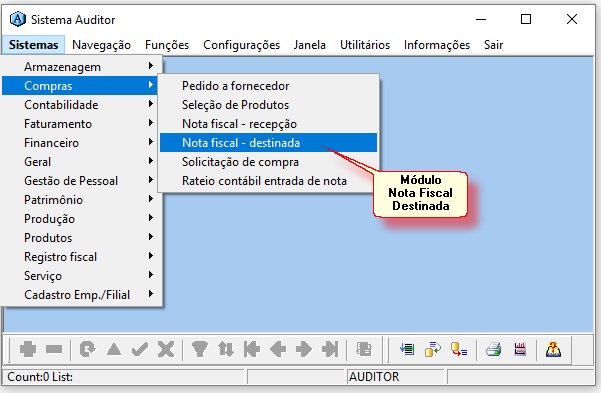Screen dimensions: 601x393
Task: Go to first record icon
Action: (x=252, y=349)
